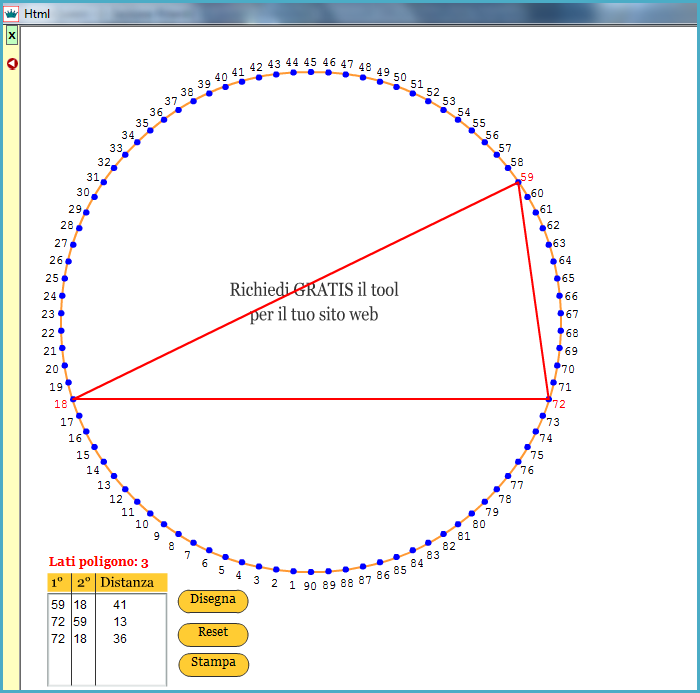Click the 'Distanza' column header

pyautogui.click(x=127, y=583)
